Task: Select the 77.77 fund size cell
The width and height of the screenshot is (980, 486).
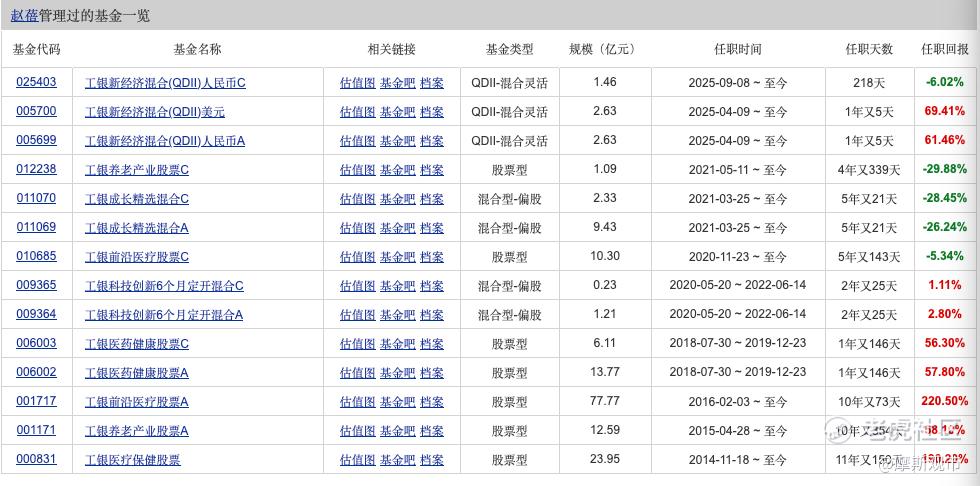Action: (x=605, y=401)
